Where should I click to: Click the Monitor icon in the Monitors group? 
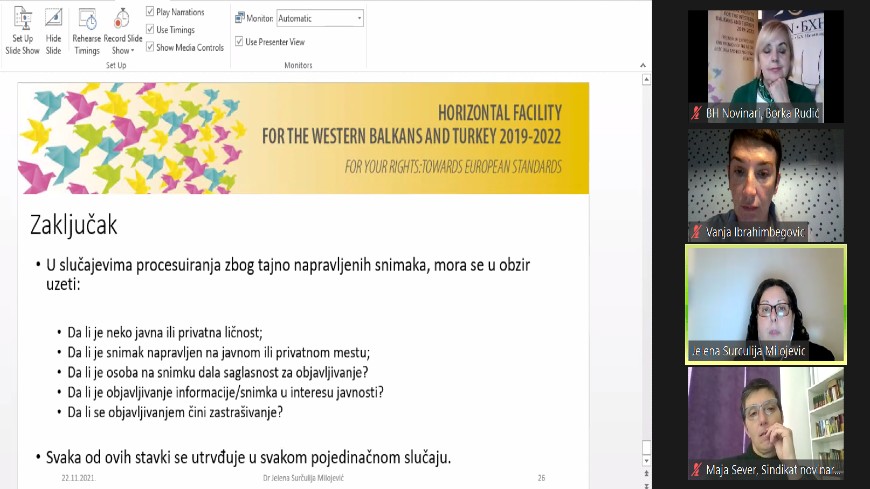(239, 18)
